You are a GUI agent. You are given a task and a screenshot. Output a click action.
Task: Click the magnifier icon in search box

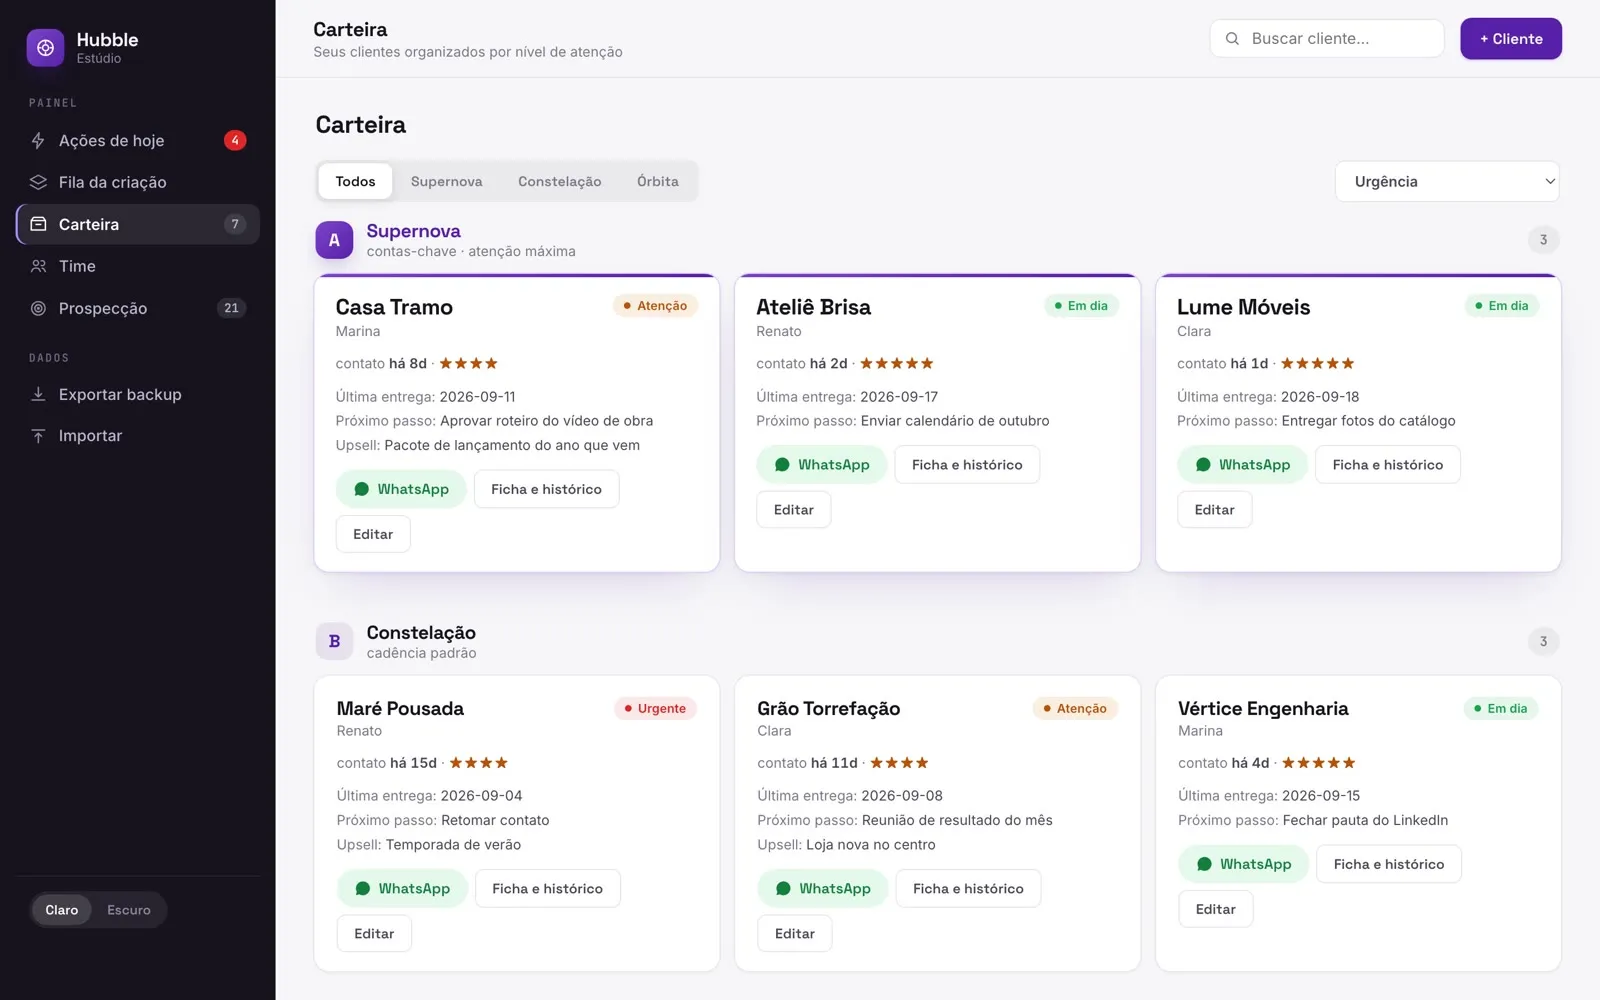(1232, 39)
